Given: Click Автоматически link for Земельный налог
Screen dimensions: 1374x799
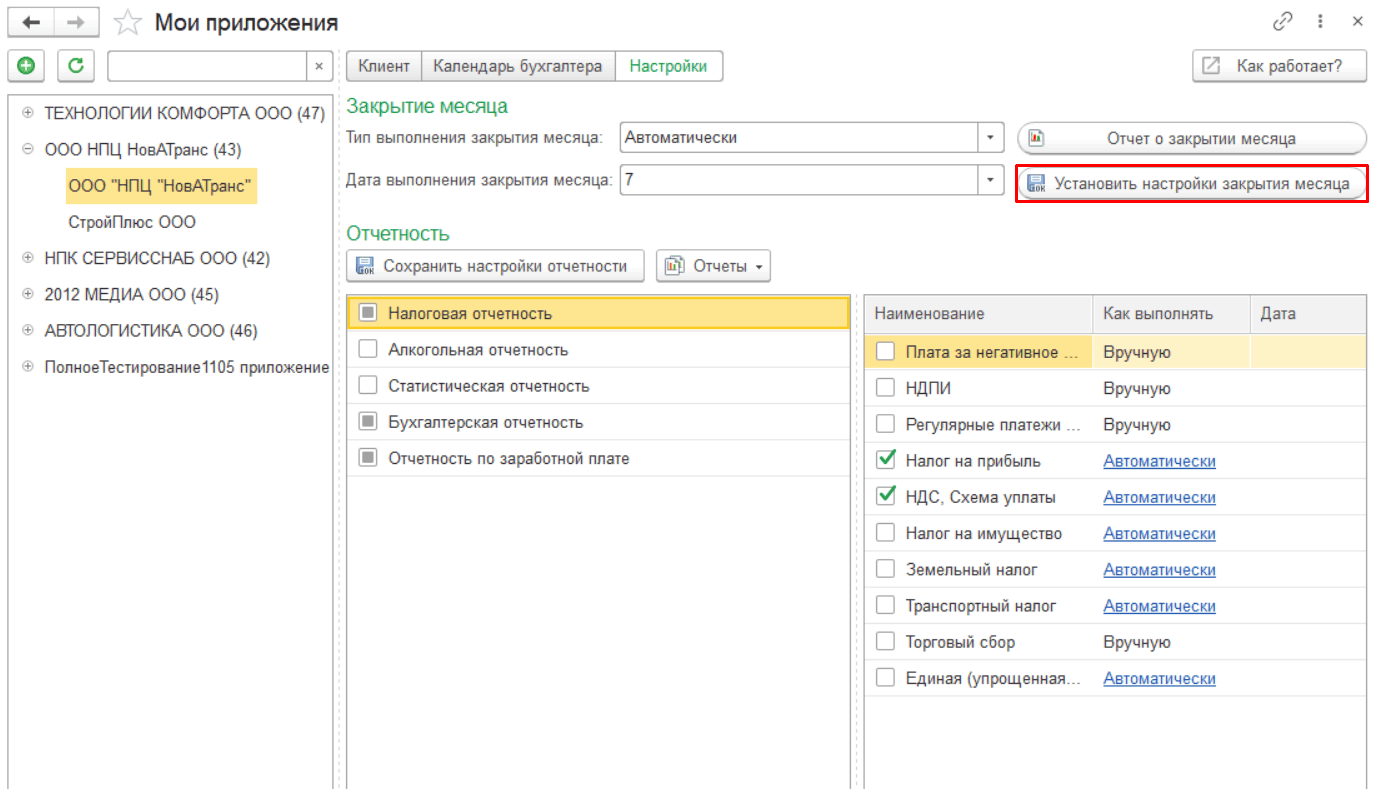Looking at the screenshot, I should 1159,570.
